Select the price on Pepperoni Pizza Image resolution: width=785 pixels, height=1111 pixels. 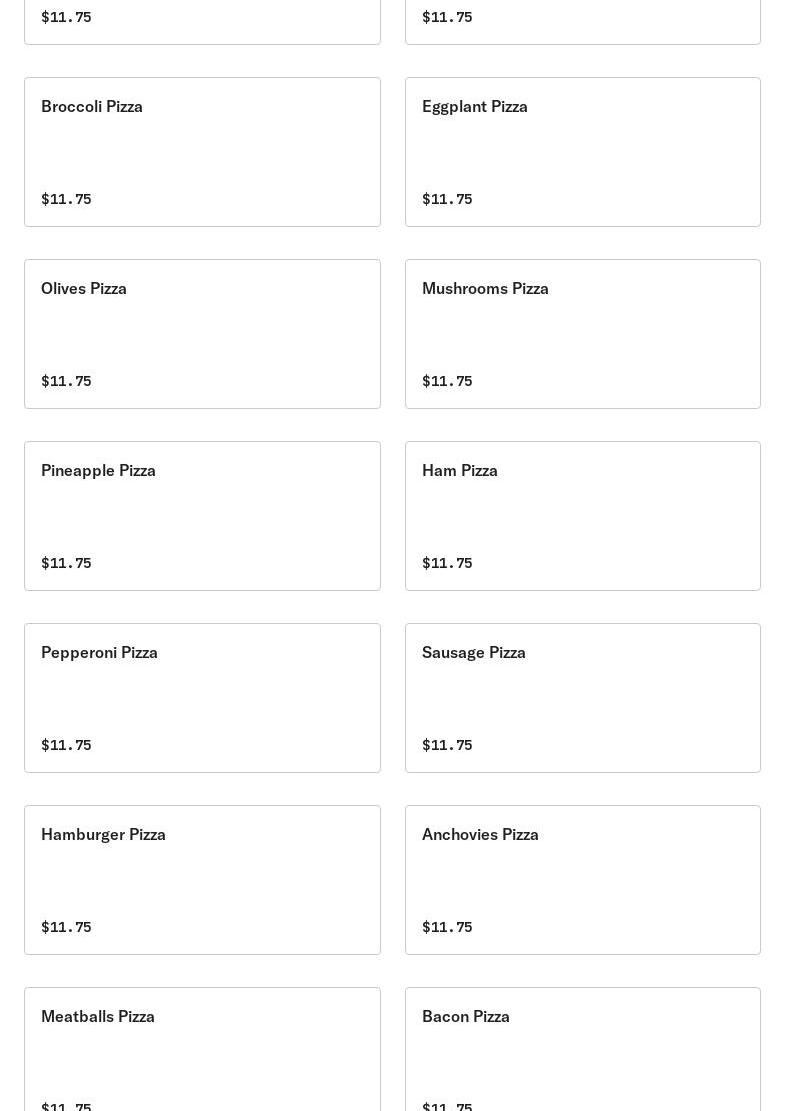(66, 745)
